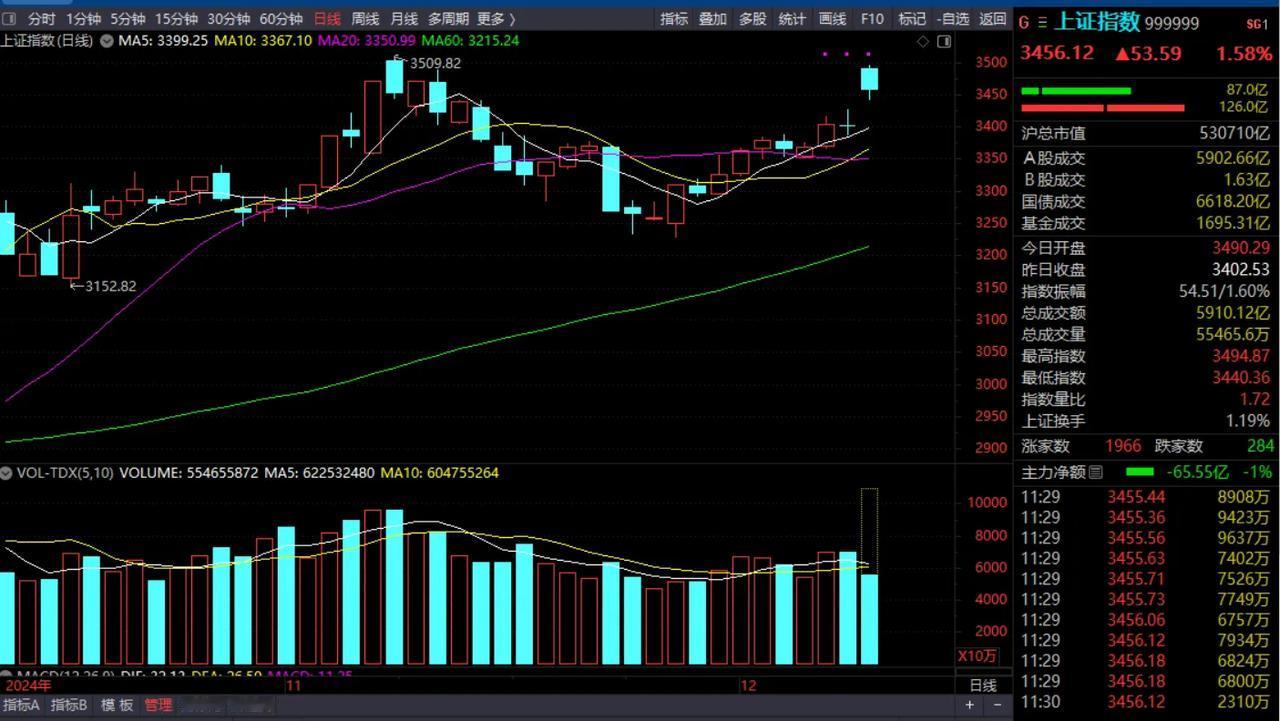Viewport: 1280px width, 721px height.
Task: Click the A股成交 value 5902.66亿
Action: click(x=1233, y=158)
